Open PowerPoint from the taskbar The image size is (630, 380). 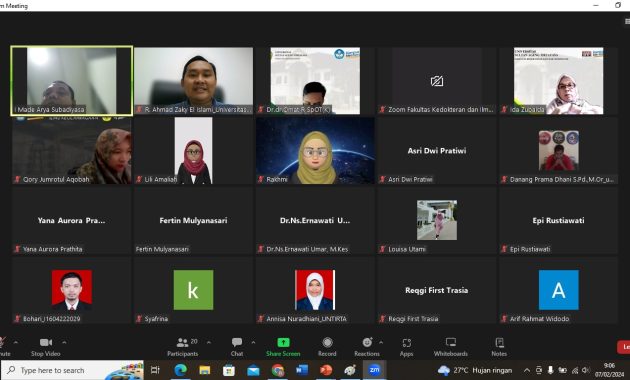pos(326,370)
